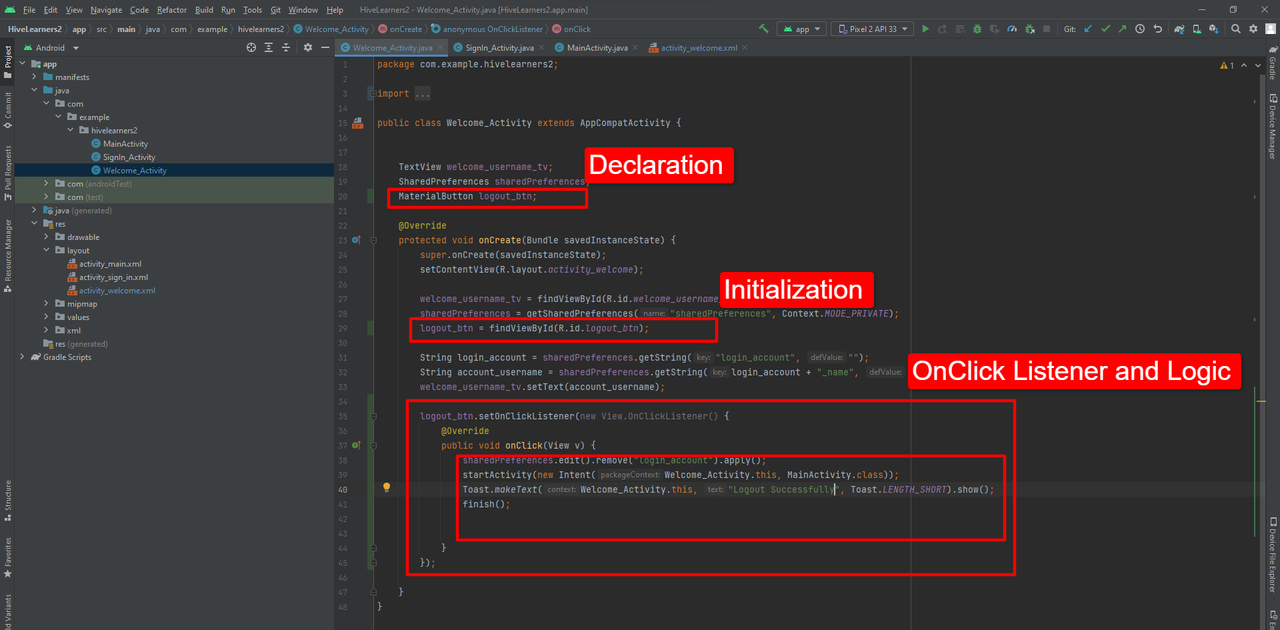The image size is (1280, 630).
Task: Open the Device Manager side panel
Action: tap(1272, 126)
